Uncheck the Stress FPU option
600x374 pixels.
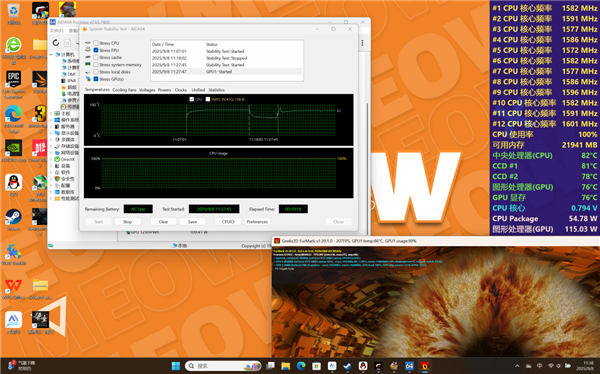point(96,50)
